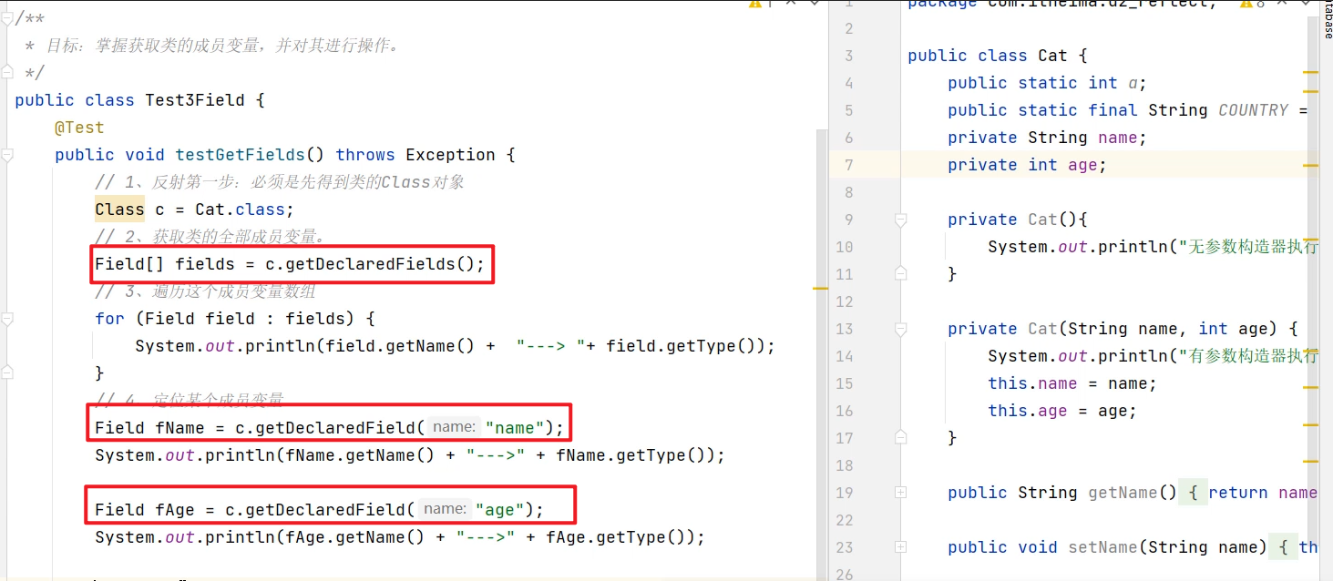
Task: Click line number 13 in Cat gutter
Action: 844,328
